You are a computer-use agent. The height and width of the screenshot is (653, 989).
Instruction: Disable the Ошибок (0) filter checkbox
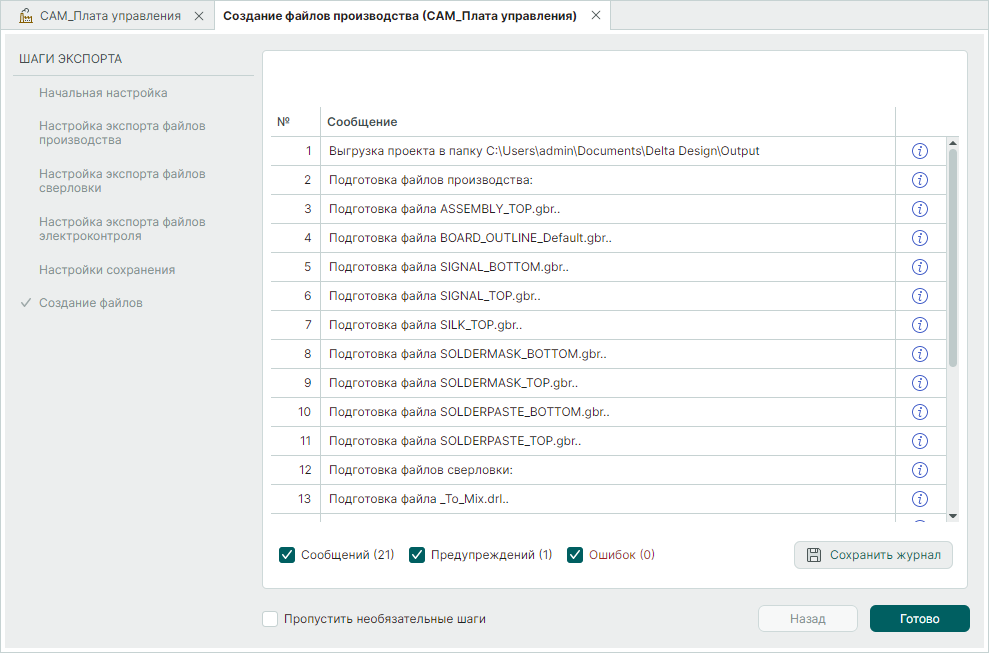[575, 555]
